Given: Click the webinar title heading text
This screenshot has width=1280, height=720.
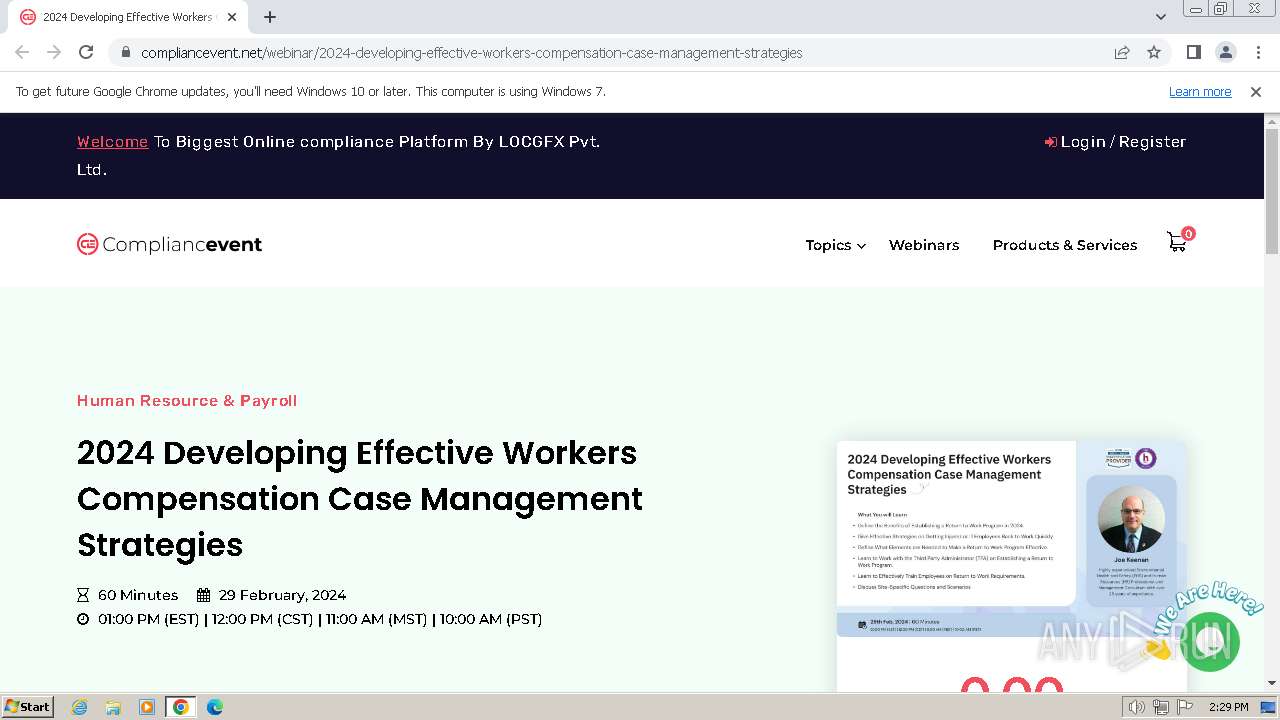Looking at the screenshot, I should 360,498.
